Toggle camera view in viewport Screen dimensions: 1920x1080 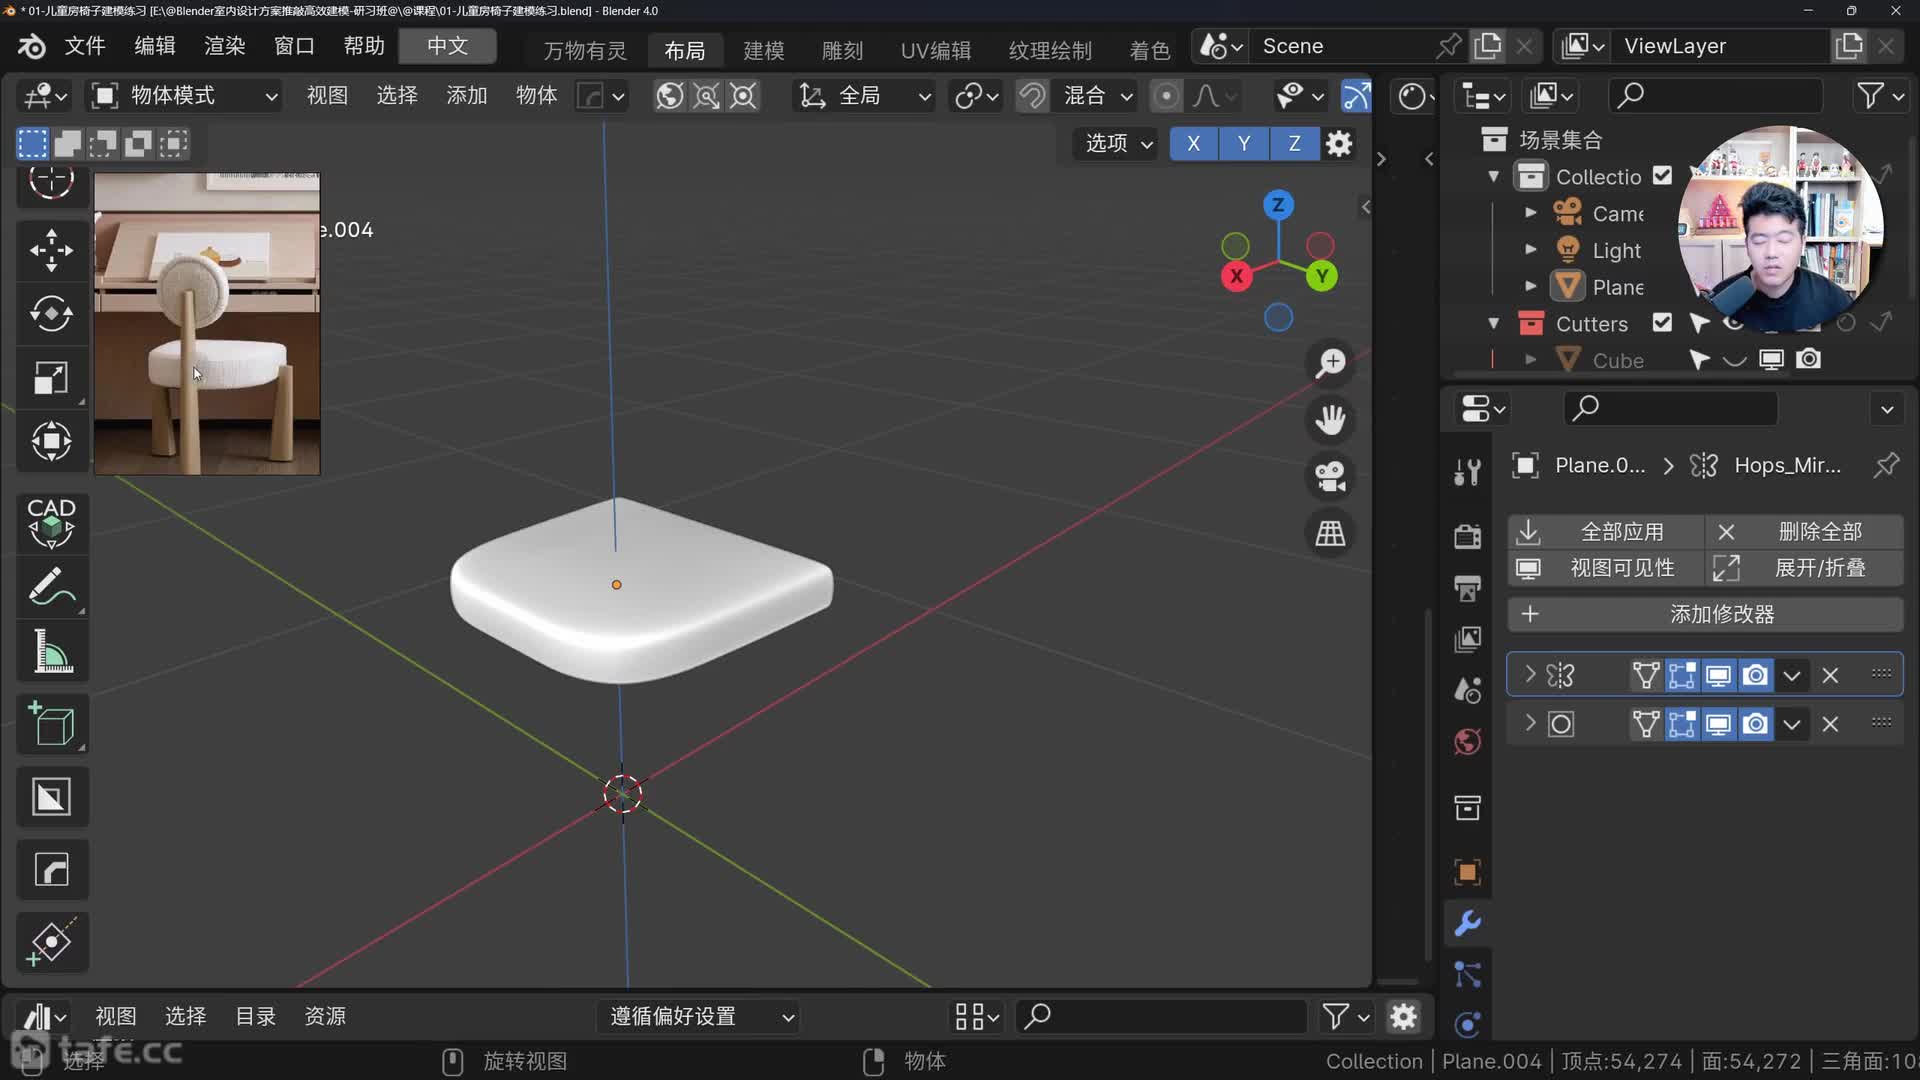coord(1330,476)
